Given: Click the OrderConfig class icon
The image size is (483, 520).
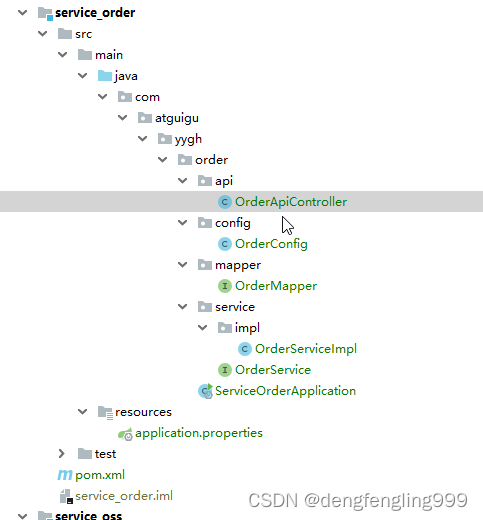Looking at the screenshot, I should coord(225,244).
